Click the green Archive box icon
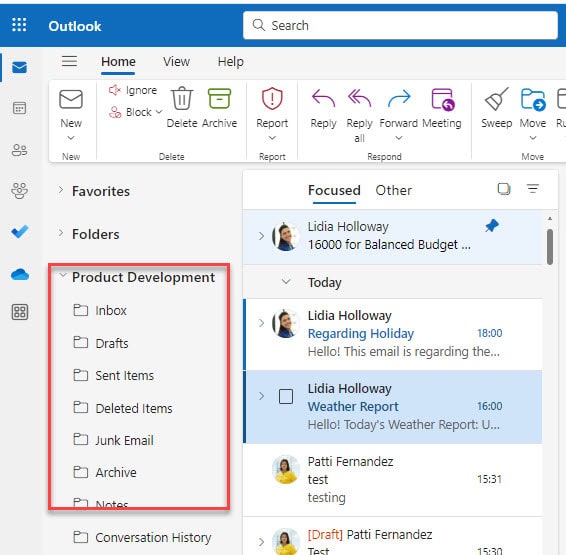This screenshot has width=566, height=555. [219, 99]
